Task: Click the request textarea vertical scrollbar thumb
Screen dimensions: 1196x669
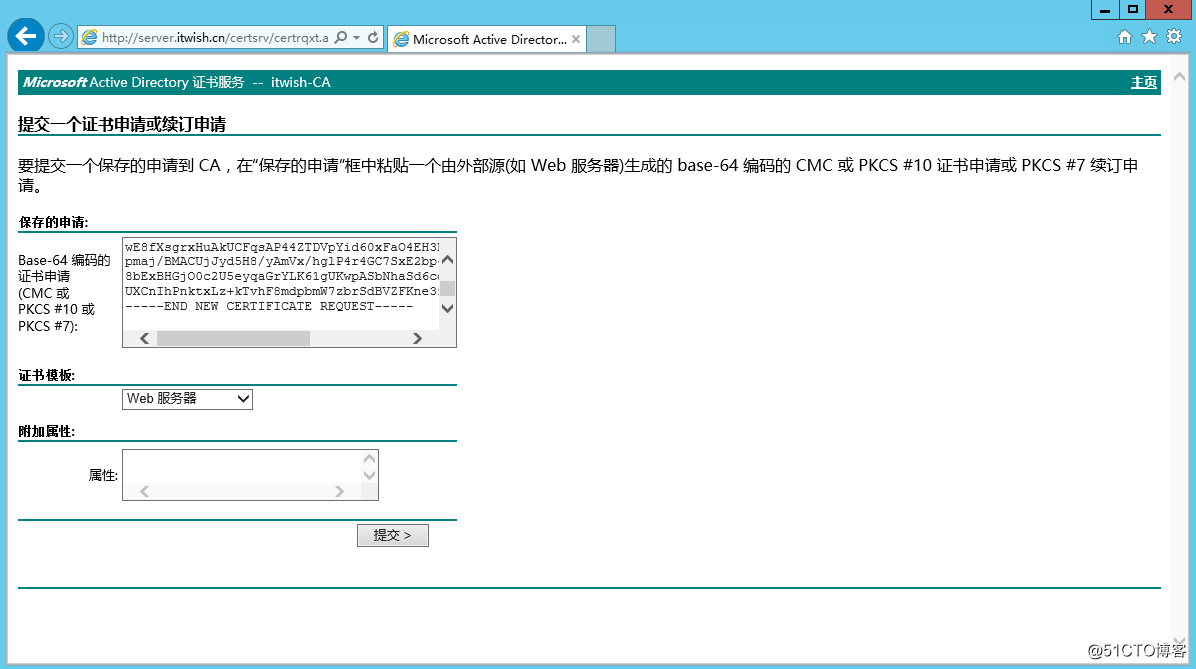Action: click(448, 288)
